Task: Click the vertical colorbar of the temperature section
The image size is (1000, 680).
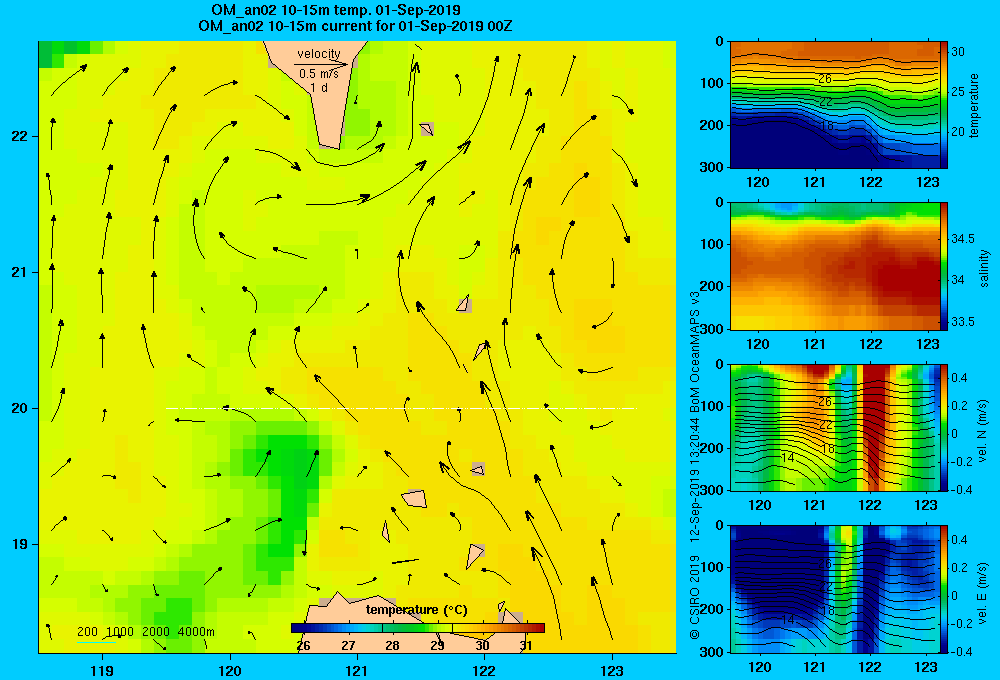Action: 944,105
